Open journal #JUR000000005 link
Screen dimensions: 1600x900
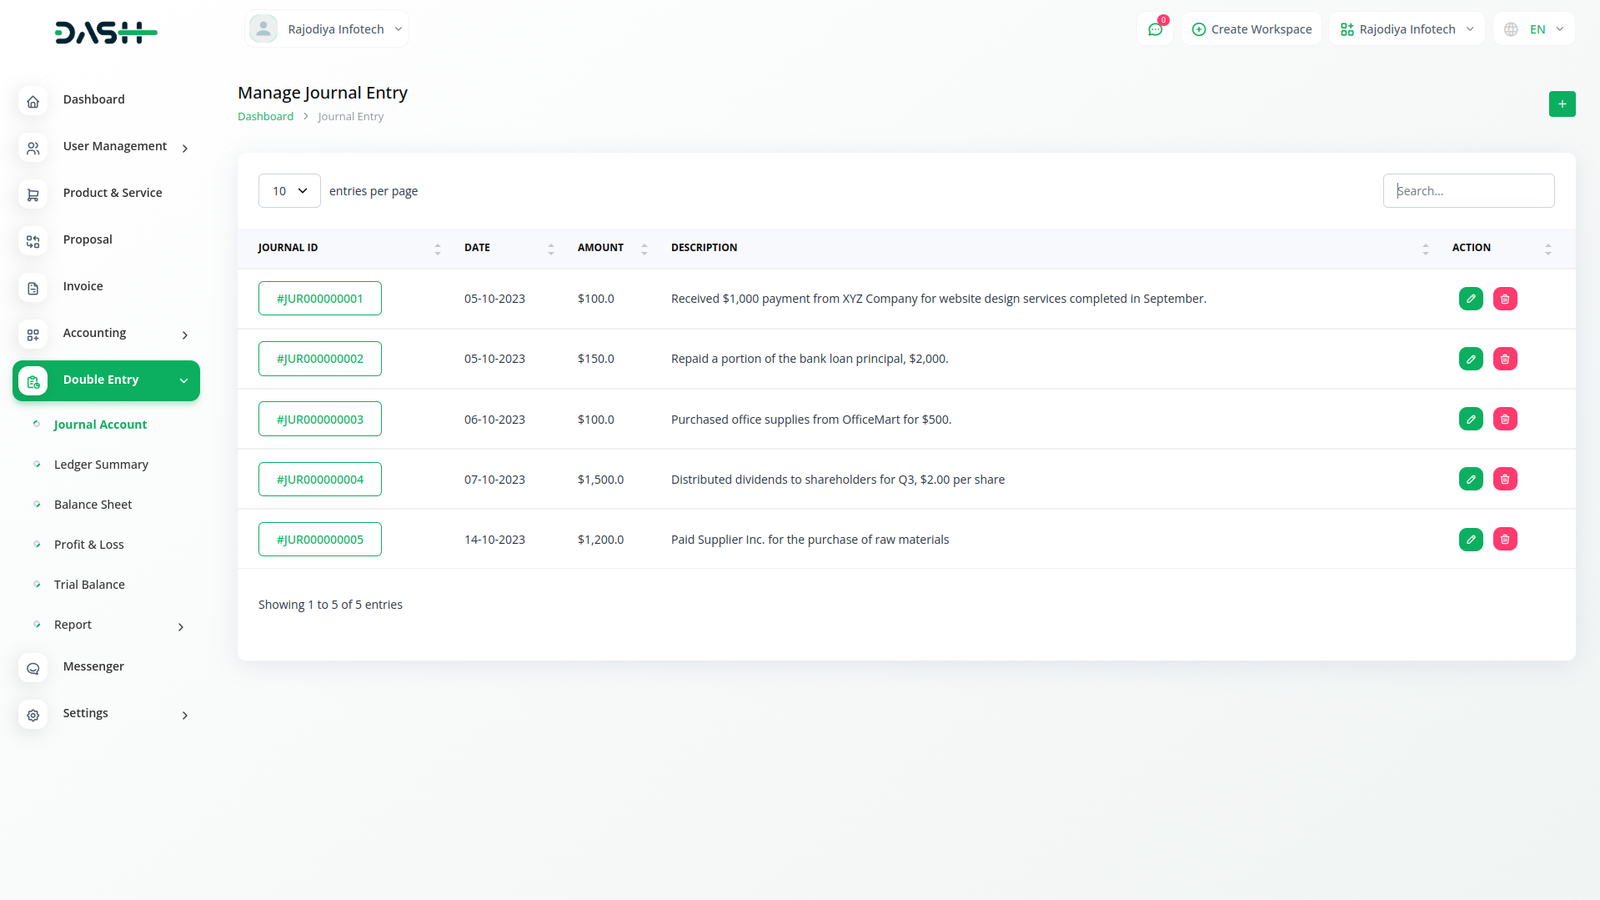(320, 539)
